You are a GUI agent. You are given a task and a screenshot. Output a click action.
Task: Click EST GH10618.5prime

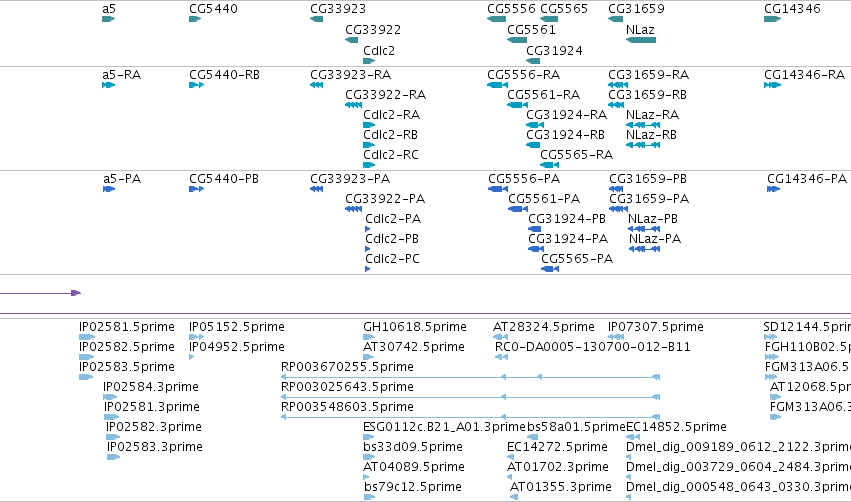coord(415,327)
